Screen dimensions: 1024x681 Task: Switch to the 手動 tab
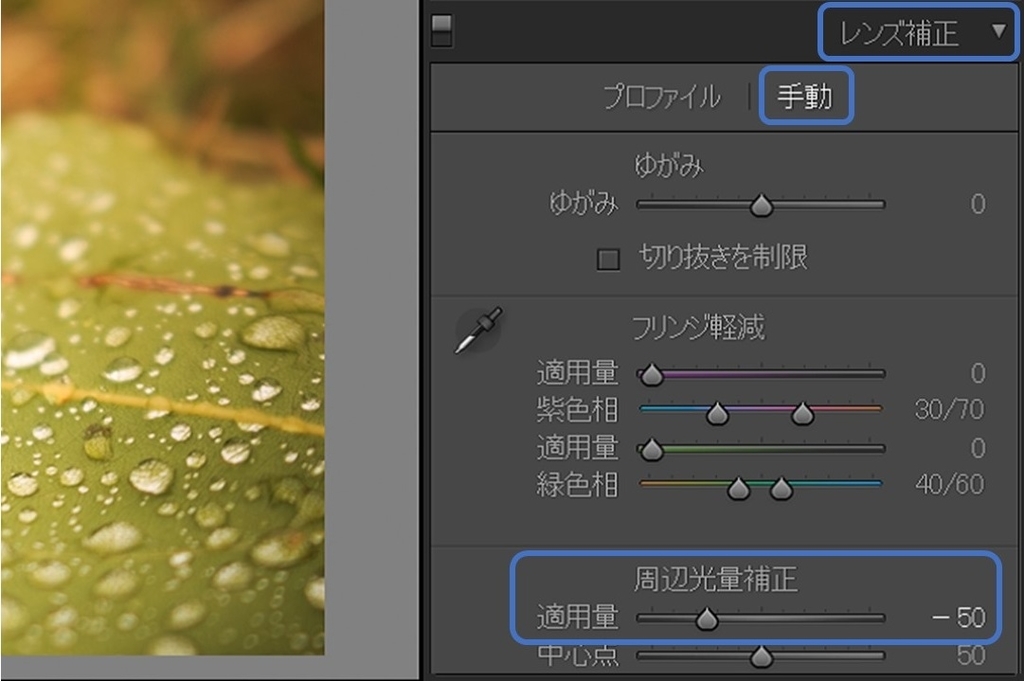click(805, 97)
